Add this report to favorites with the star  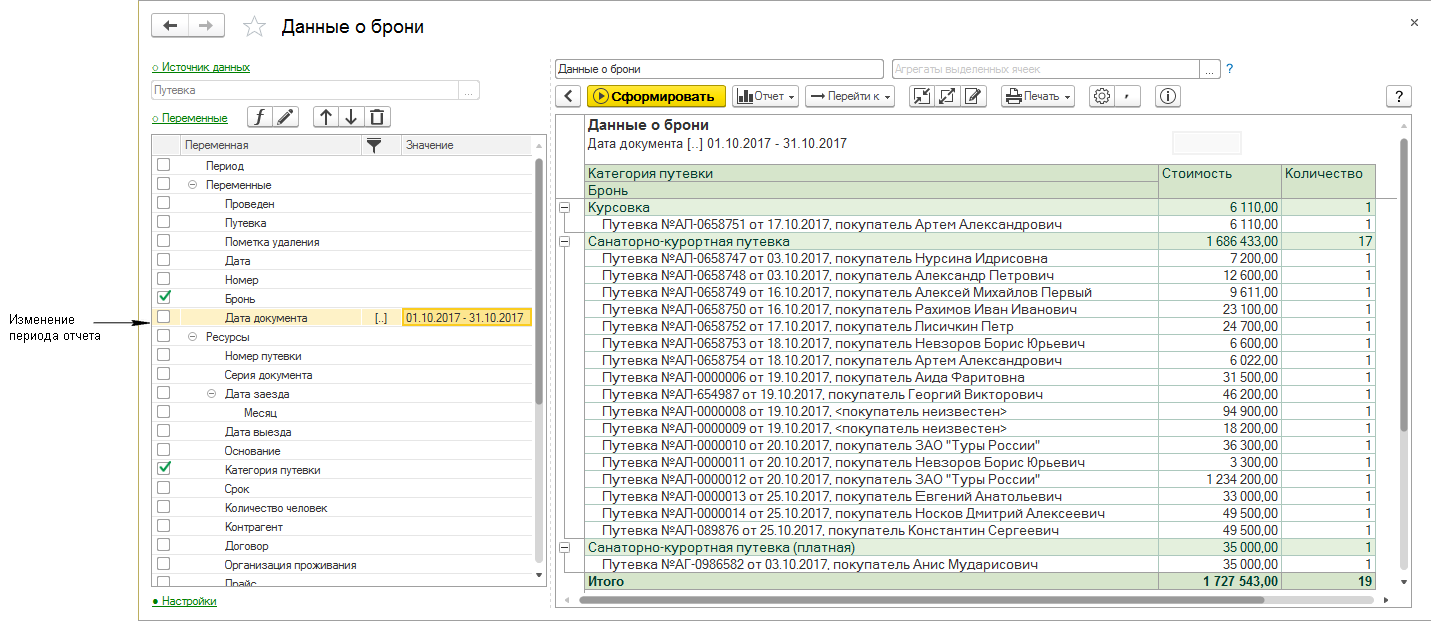coord(255,27)
